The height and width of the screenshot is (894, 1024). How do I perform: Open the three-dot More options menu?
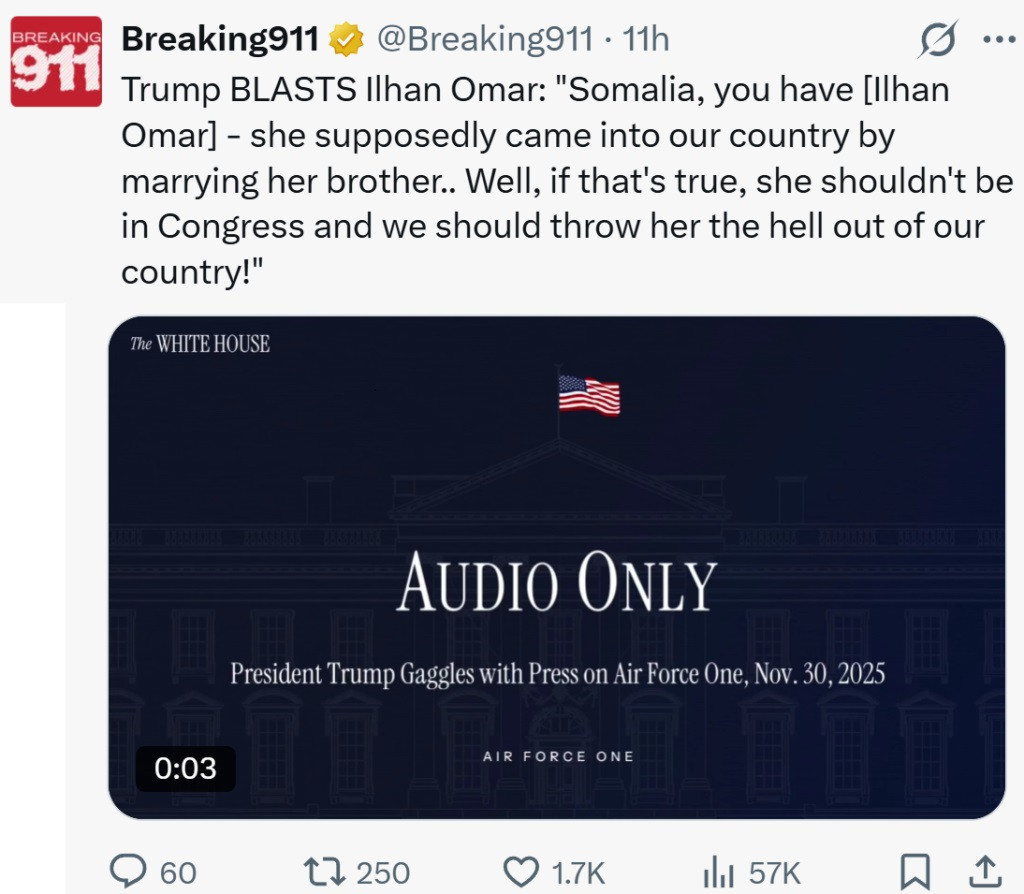[999, 40]
